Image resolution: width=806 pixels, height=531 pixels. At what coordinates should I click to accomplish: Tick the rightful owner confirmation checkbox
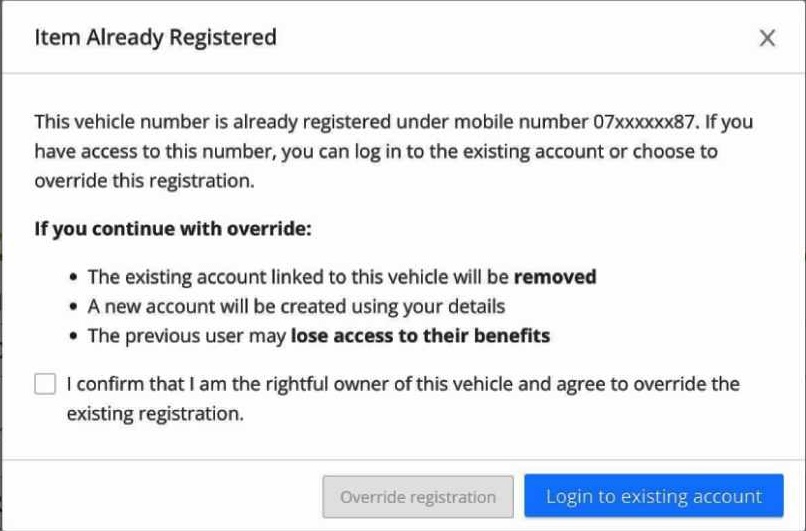45,384
